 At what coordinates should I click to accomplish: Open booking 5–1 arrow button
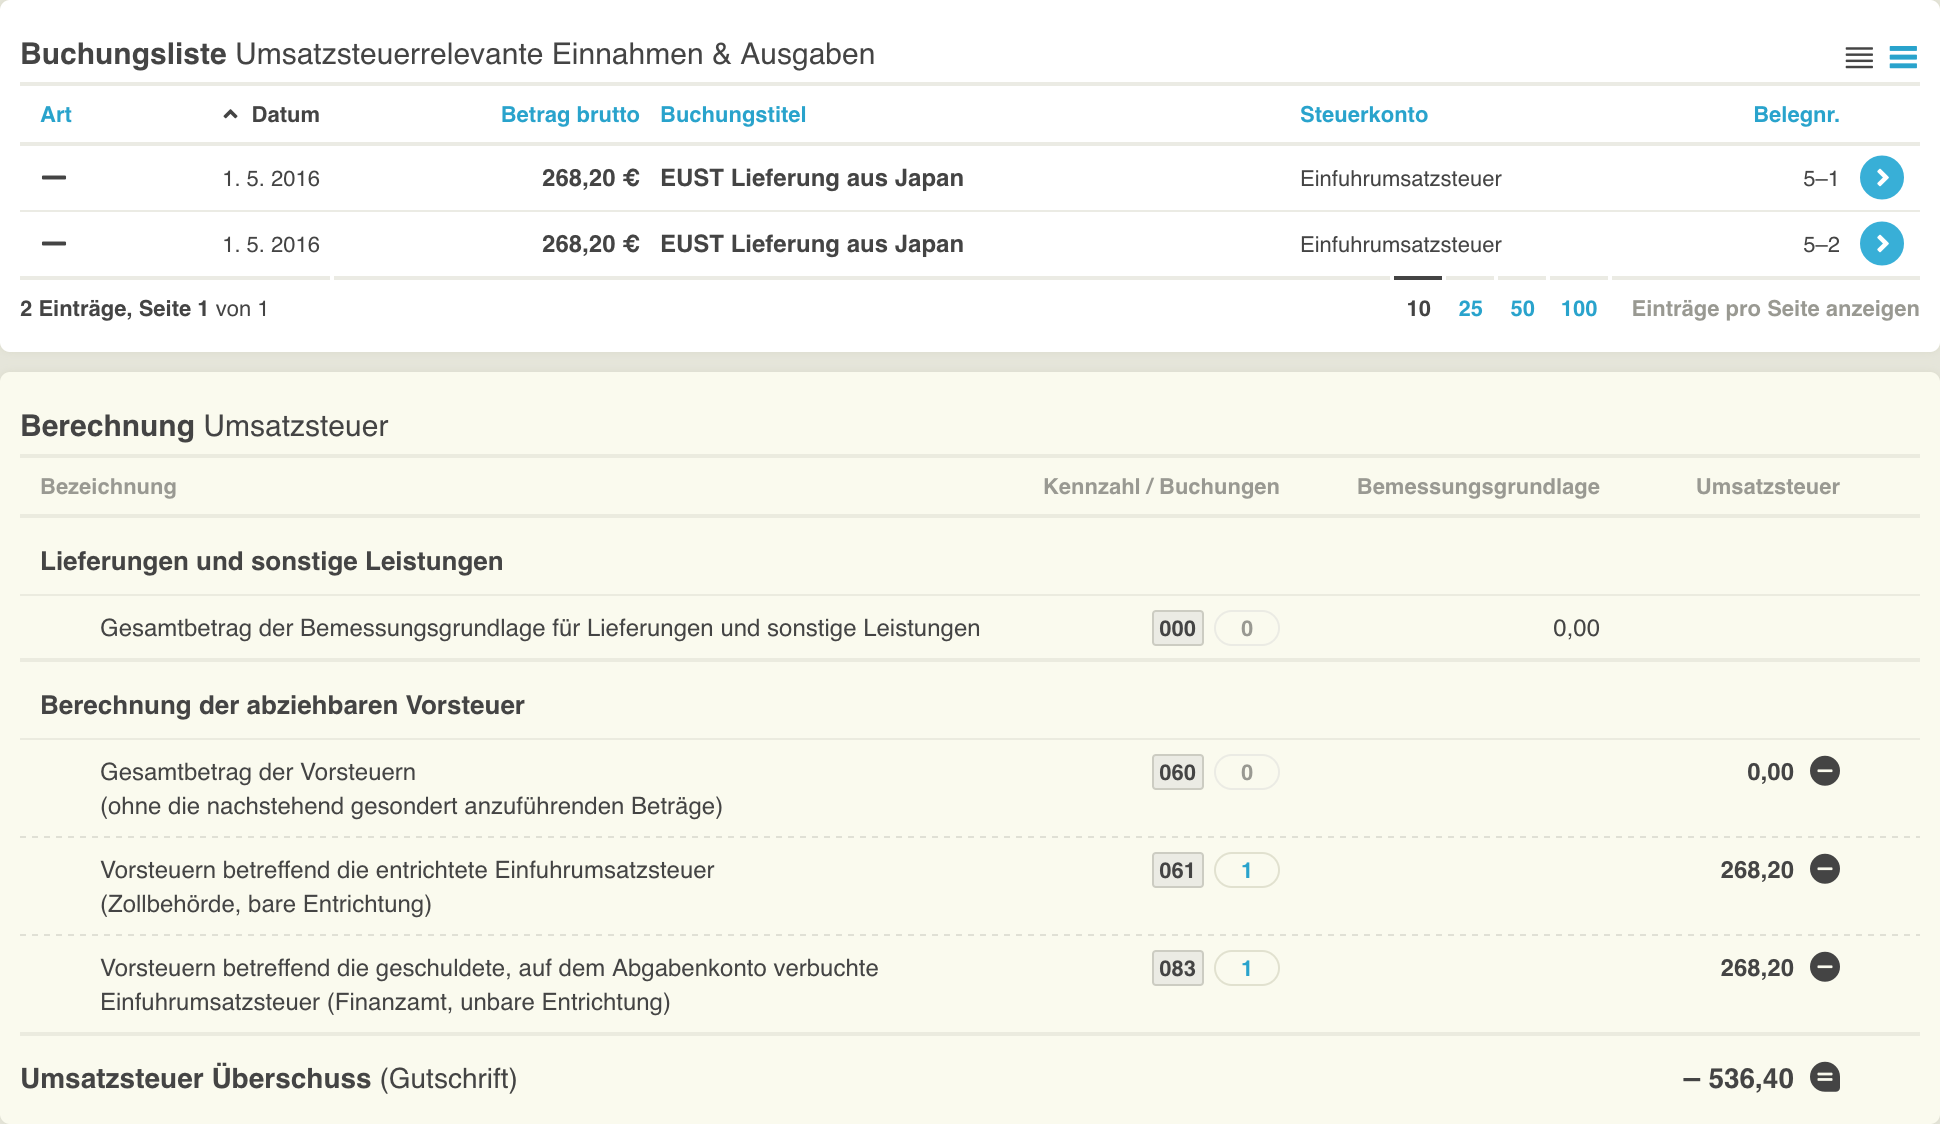(x=1881, y=178)
